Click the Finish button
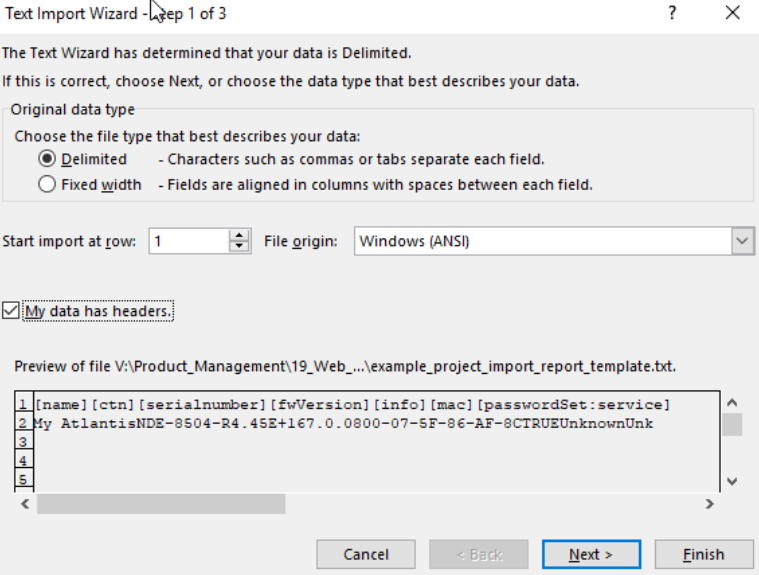The image size is (759, 575). tap(704, 554)
